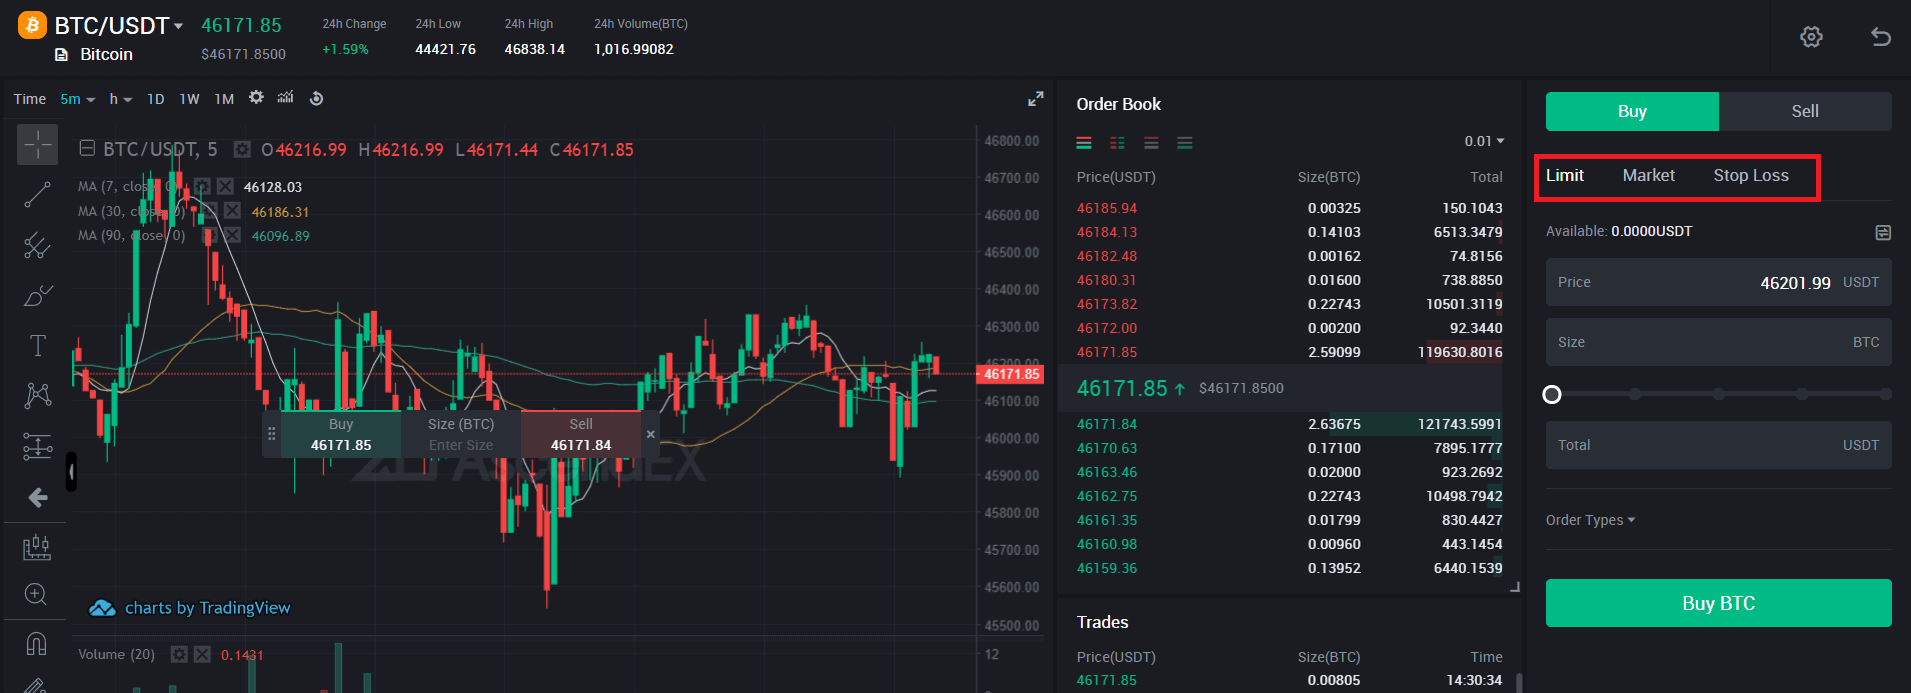Set chart interval to 1W

[x=189, y=99]
